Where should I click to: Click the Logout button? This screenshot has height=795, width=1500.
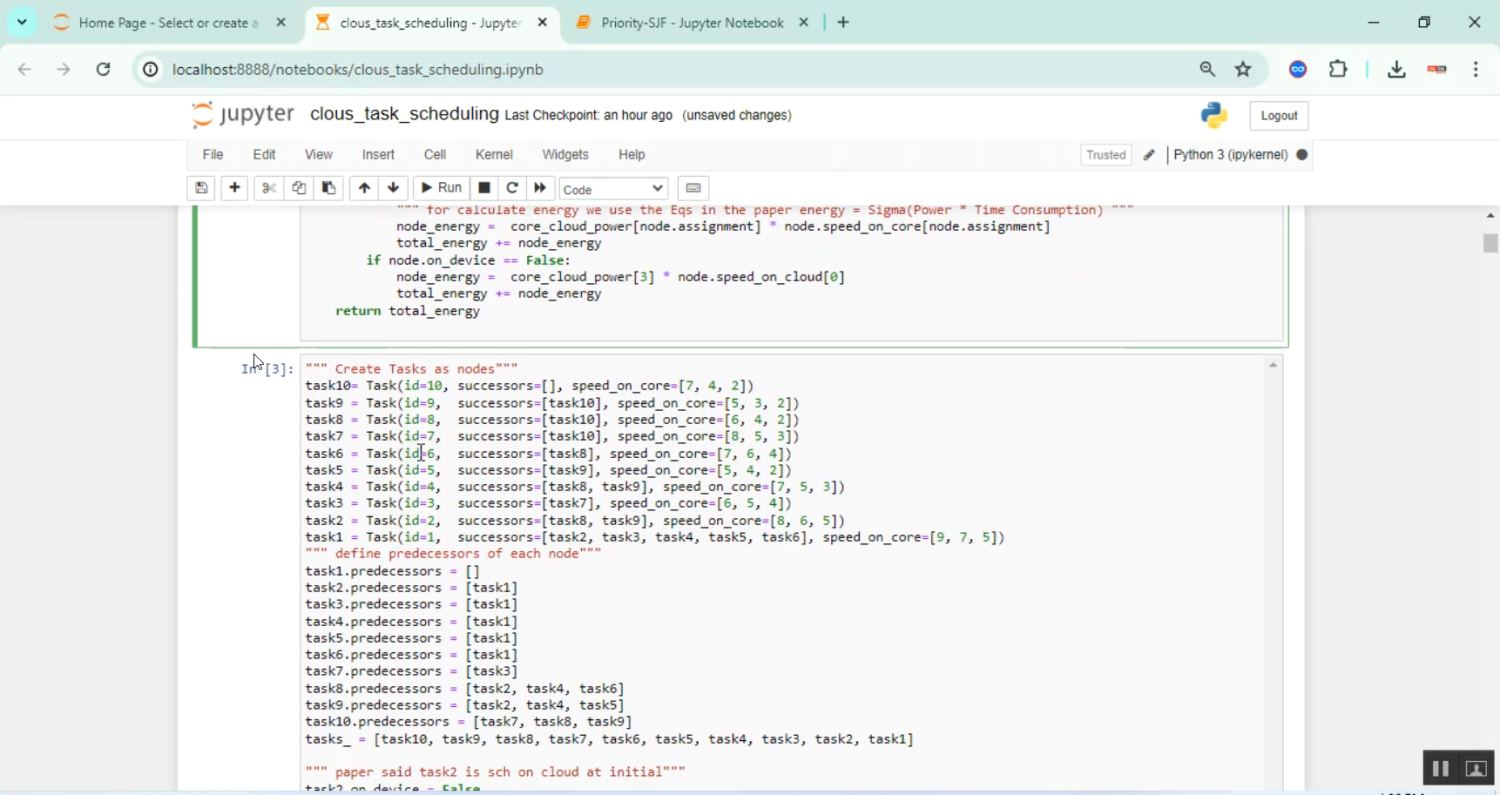(x=1278, y=116)
